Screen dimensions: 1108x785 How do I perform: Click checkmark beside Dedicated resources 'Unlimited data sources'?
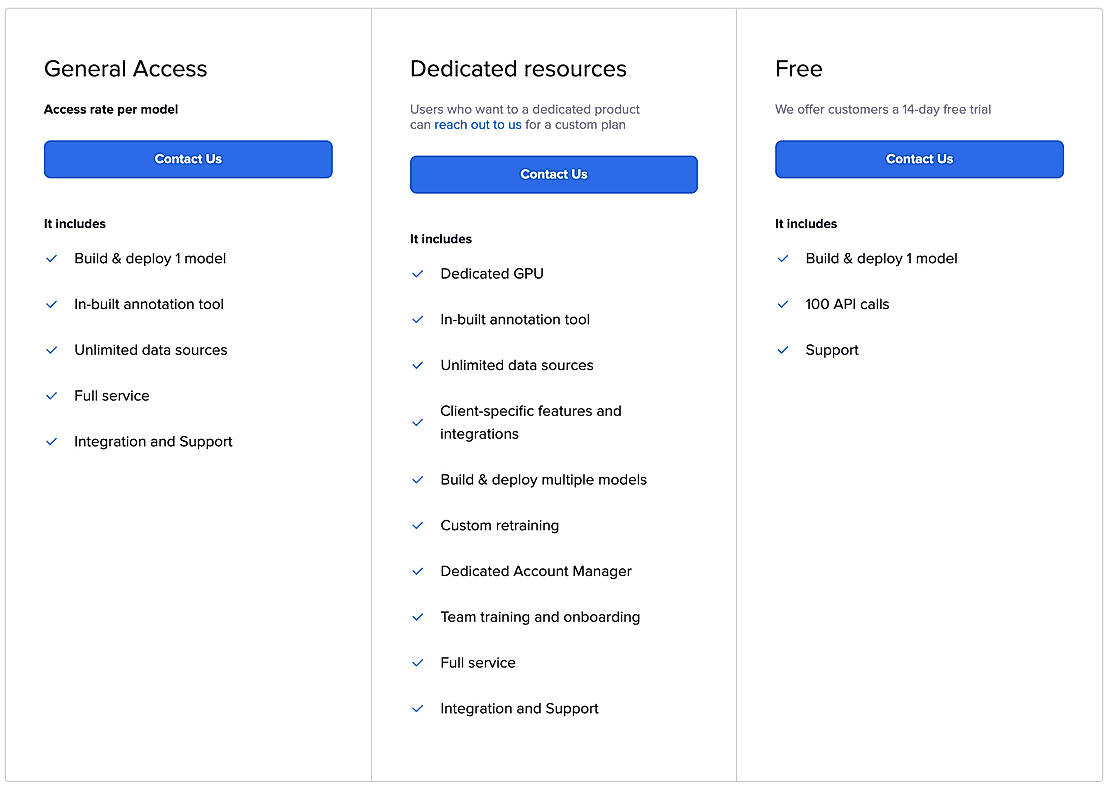[x=418, y=366]
